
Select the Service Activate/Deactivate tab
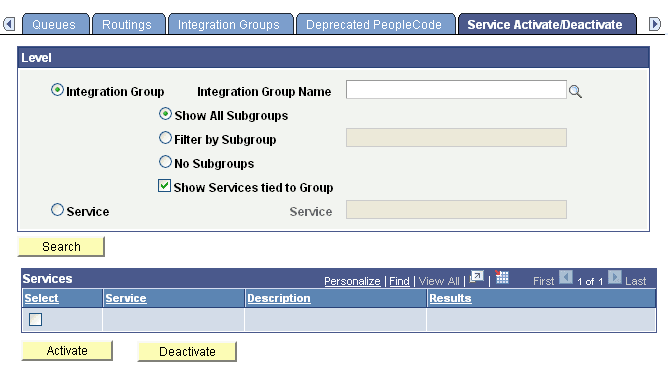[x=546, y=24]
